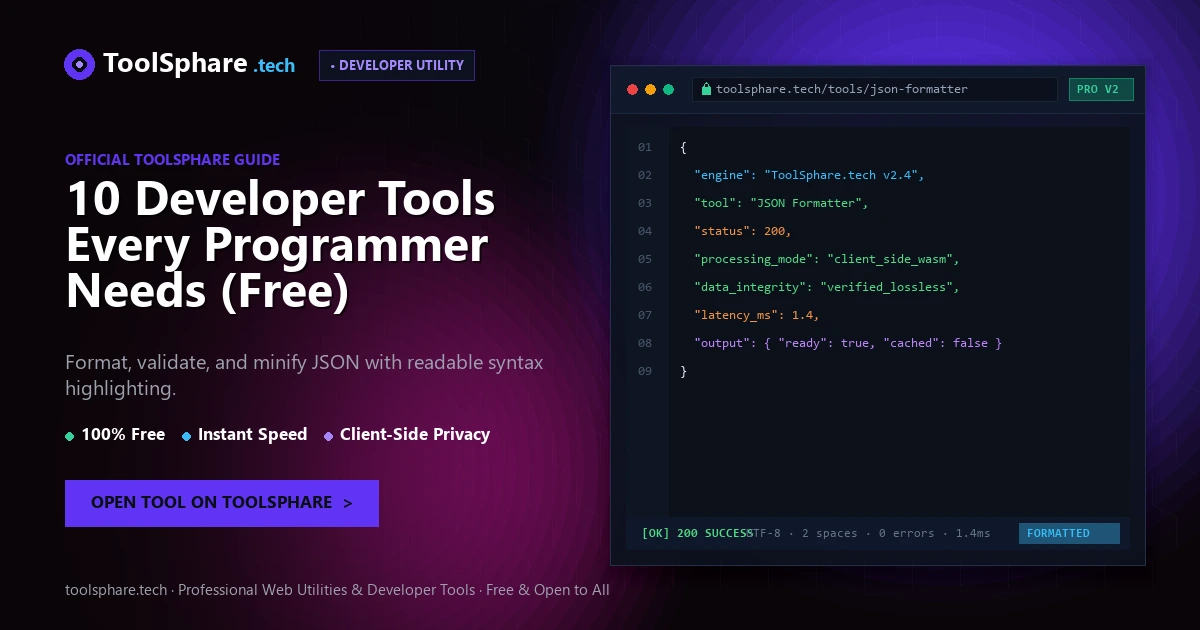Click the yellow window dot in mock browser
The width and height of the screenshot is (1200, 630).
(650, 89)
